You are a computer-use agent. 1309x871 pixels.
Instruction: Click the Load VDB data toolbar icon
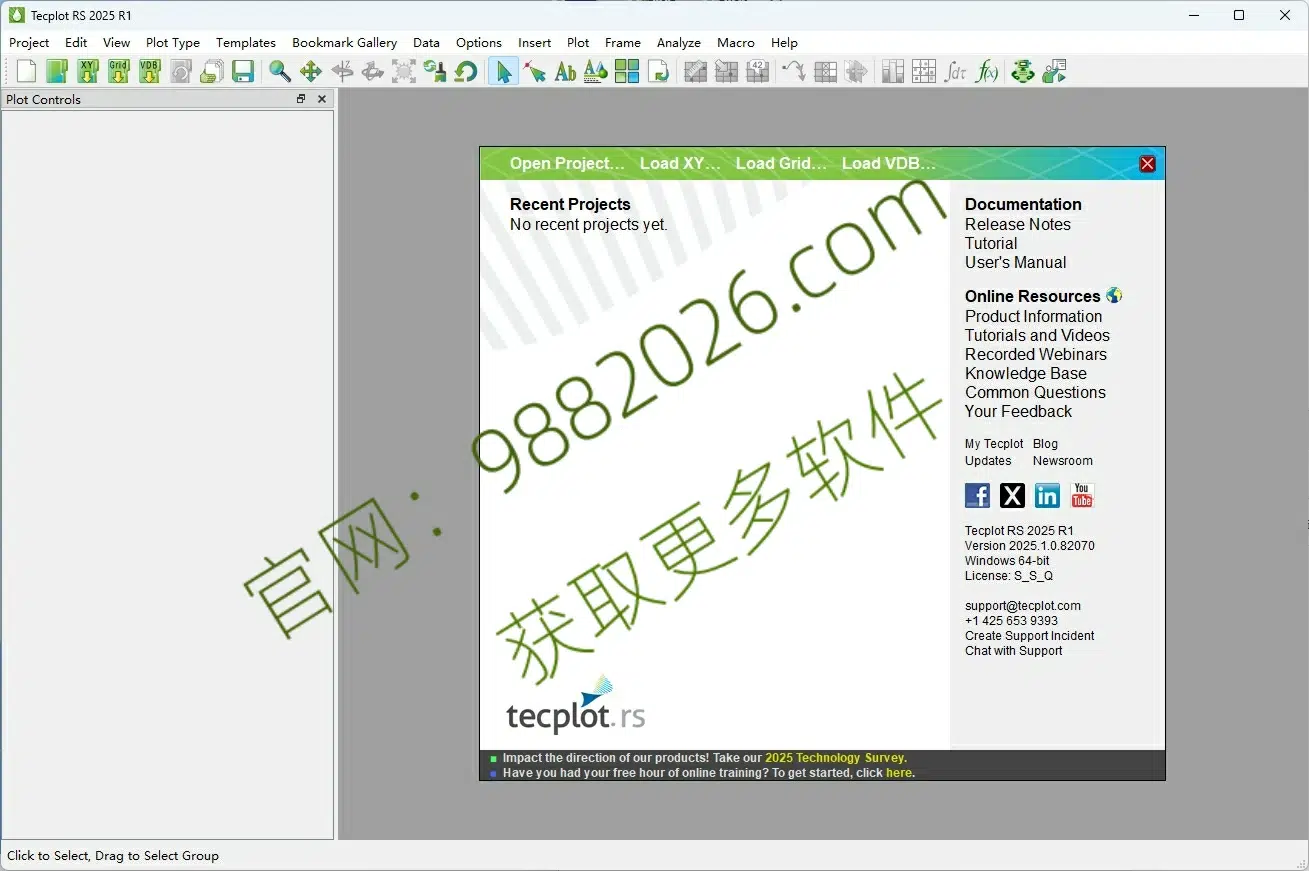point(150,71)
